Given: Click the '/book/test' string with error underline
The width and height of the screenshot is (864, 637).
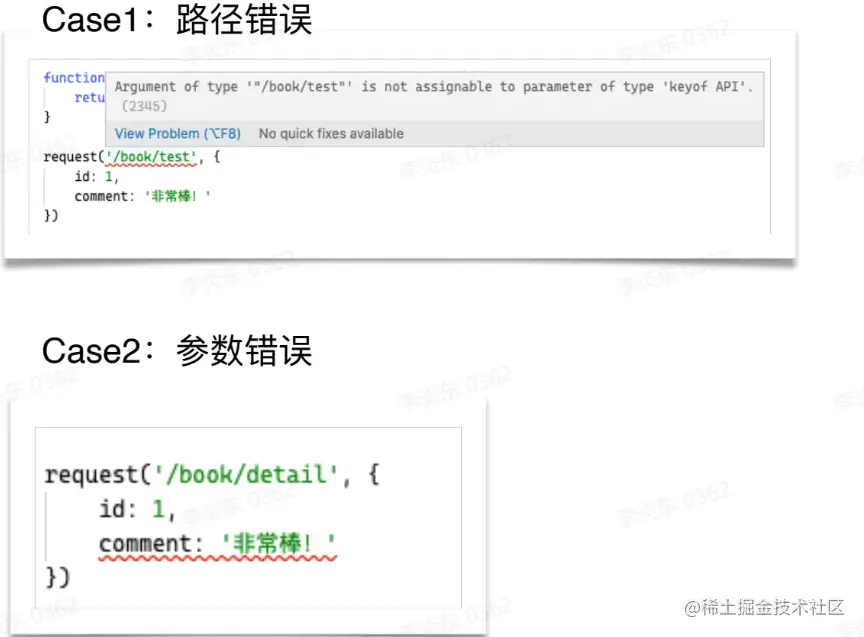Looking at the screenshot, I should point(152,157).
